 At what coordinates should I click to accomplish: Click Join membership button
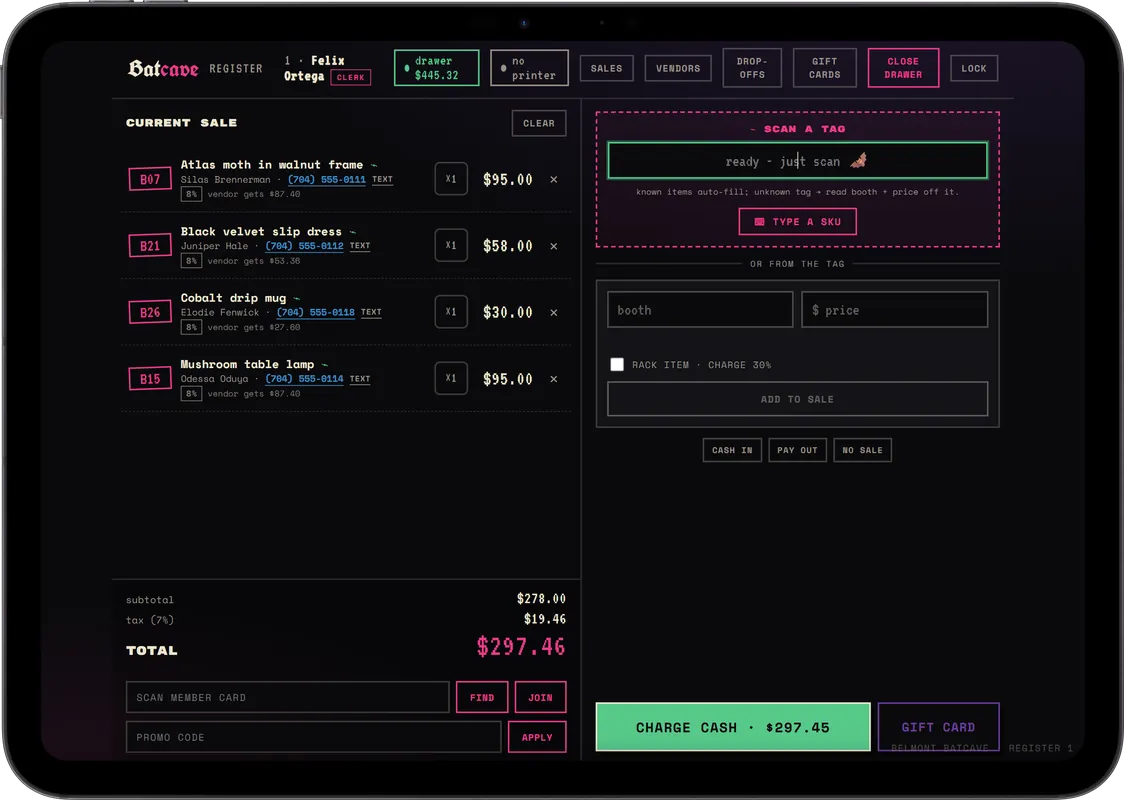[540, 697]
